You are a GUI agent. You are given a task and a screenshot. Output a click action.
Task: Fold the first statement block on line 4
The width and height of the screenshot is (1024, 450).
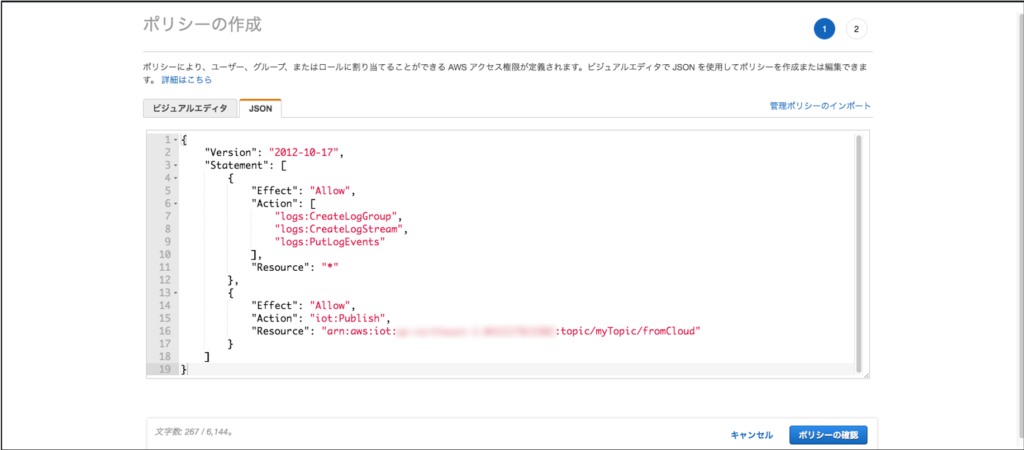[x=175, y=177]
